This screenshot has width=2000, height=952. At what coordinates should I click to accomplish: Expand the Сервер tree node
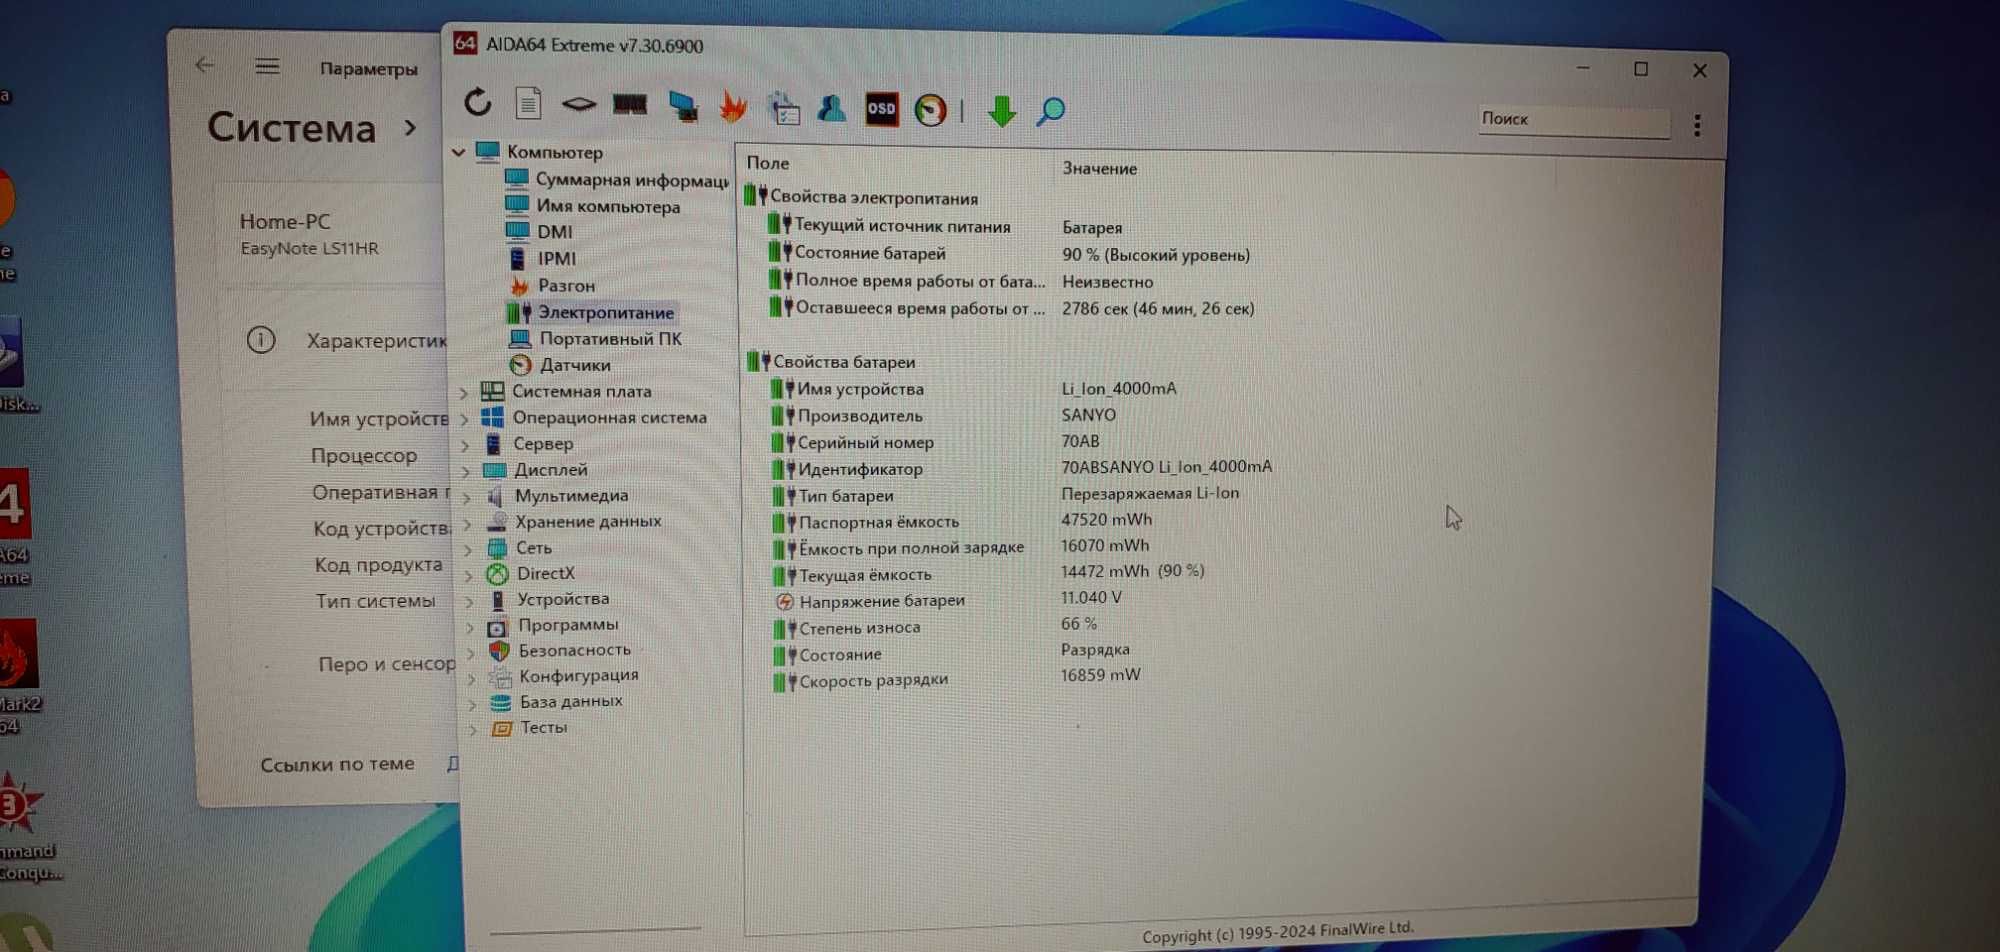(x=465, y=445)
